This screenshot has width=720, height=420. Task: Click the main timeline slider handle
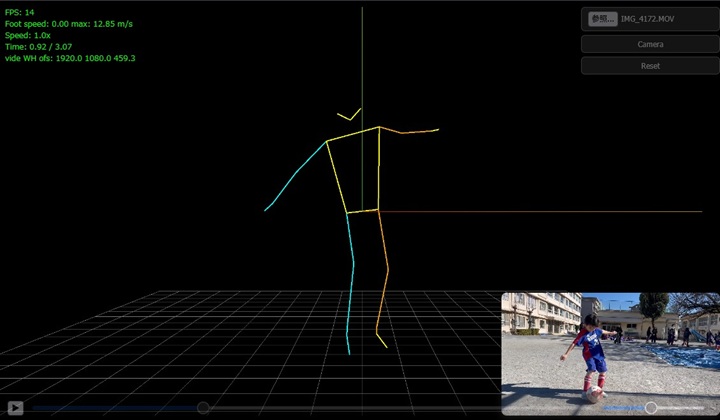pos(203,408)
